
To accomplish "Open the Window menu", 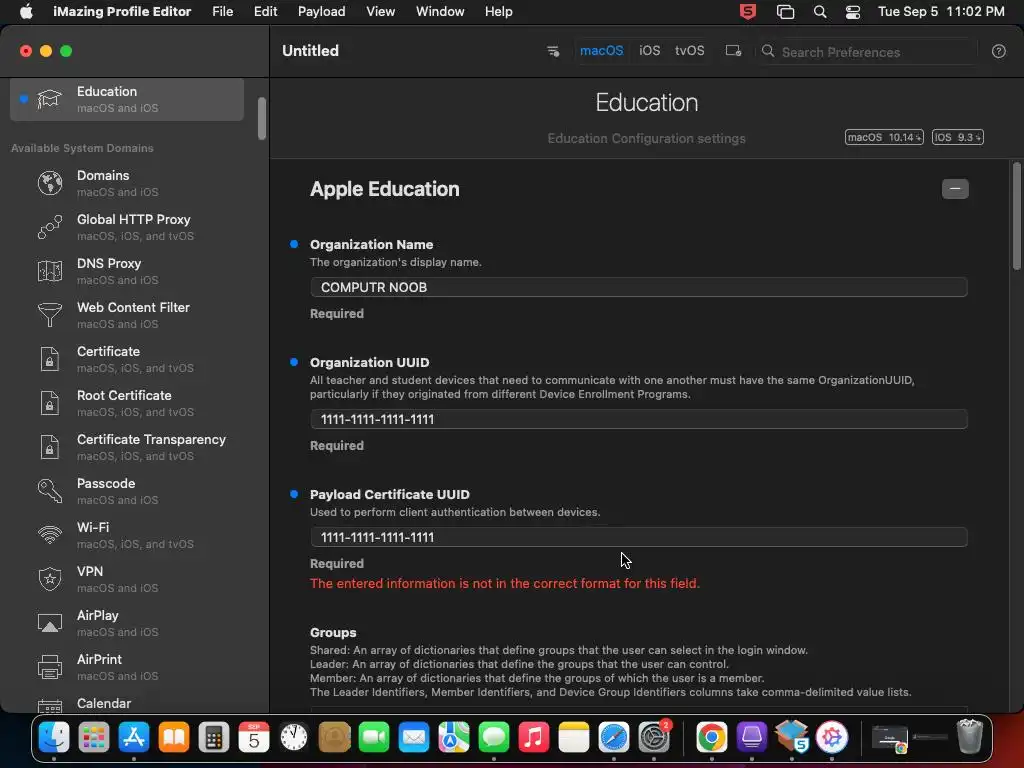I will click(x=440, y=12).
